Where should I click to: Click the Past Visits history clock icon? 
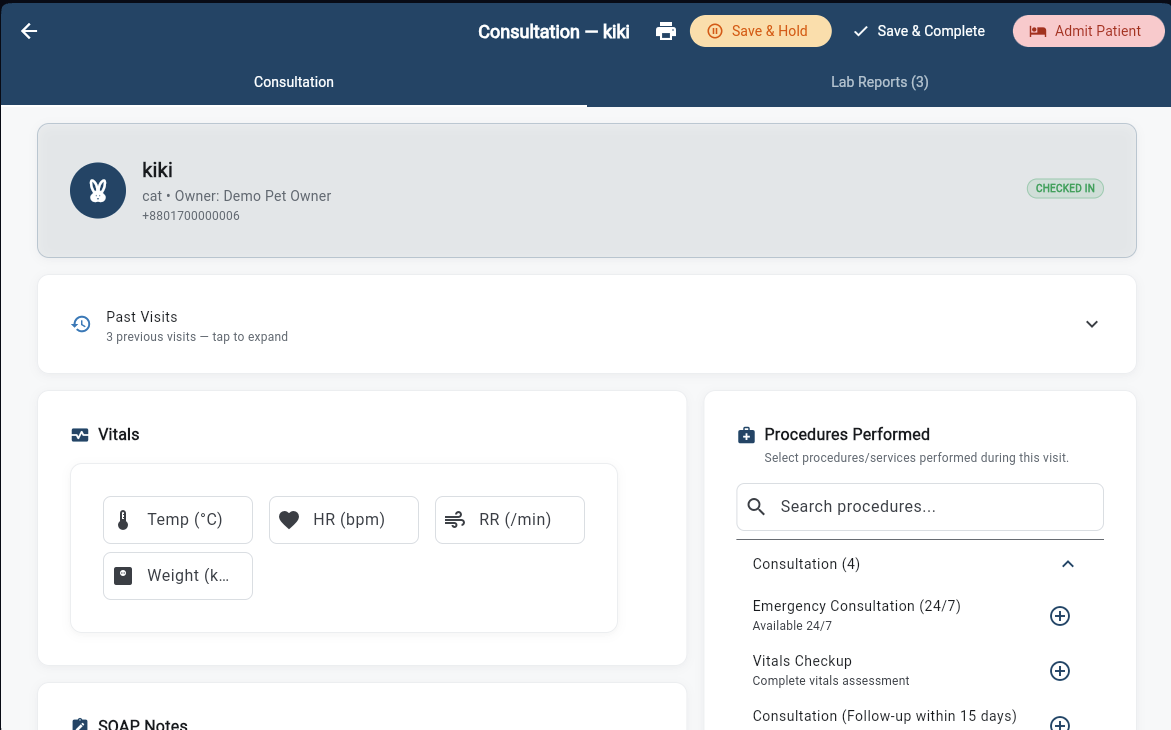pos(80,324)
